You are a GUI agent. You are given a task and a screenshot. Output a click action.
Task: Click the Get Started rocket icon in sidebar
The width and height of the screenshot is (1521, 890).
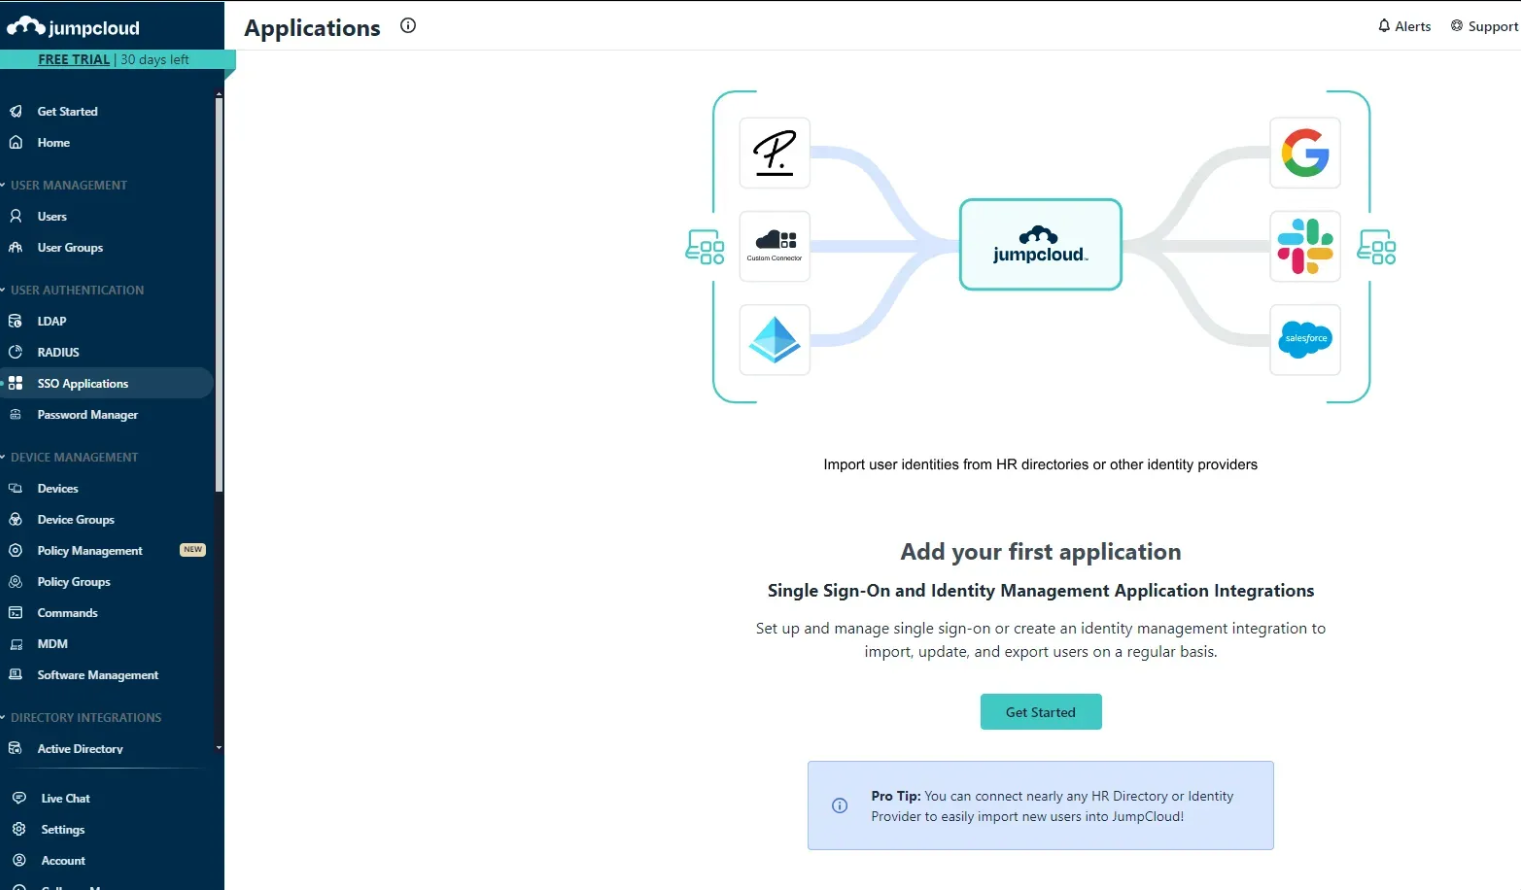coord(16,111)
